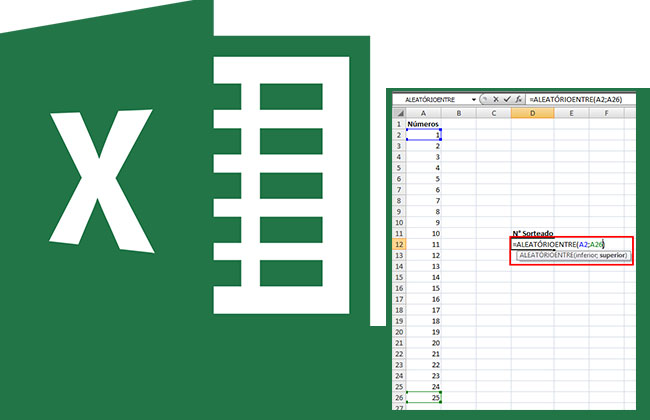
Task: Click cell A25 containing value 24
Action: (423, 386)
